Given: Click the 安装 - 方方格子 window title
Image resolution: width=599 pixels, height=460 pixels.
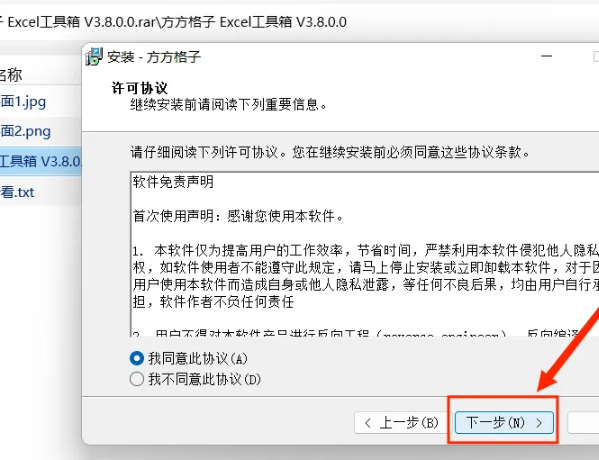Looking at the screenshot, I should pos(154,57).
